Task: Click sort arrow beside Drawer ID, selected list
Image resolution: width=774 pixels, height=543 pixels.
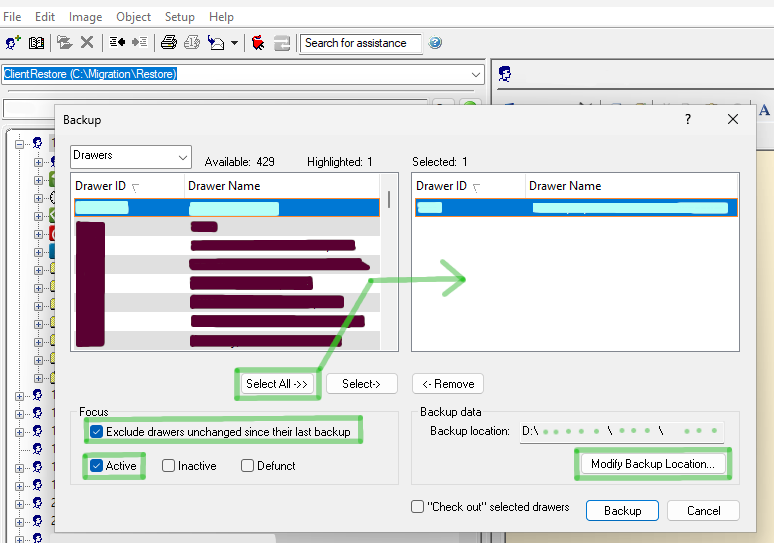Action: coord(476,187)
